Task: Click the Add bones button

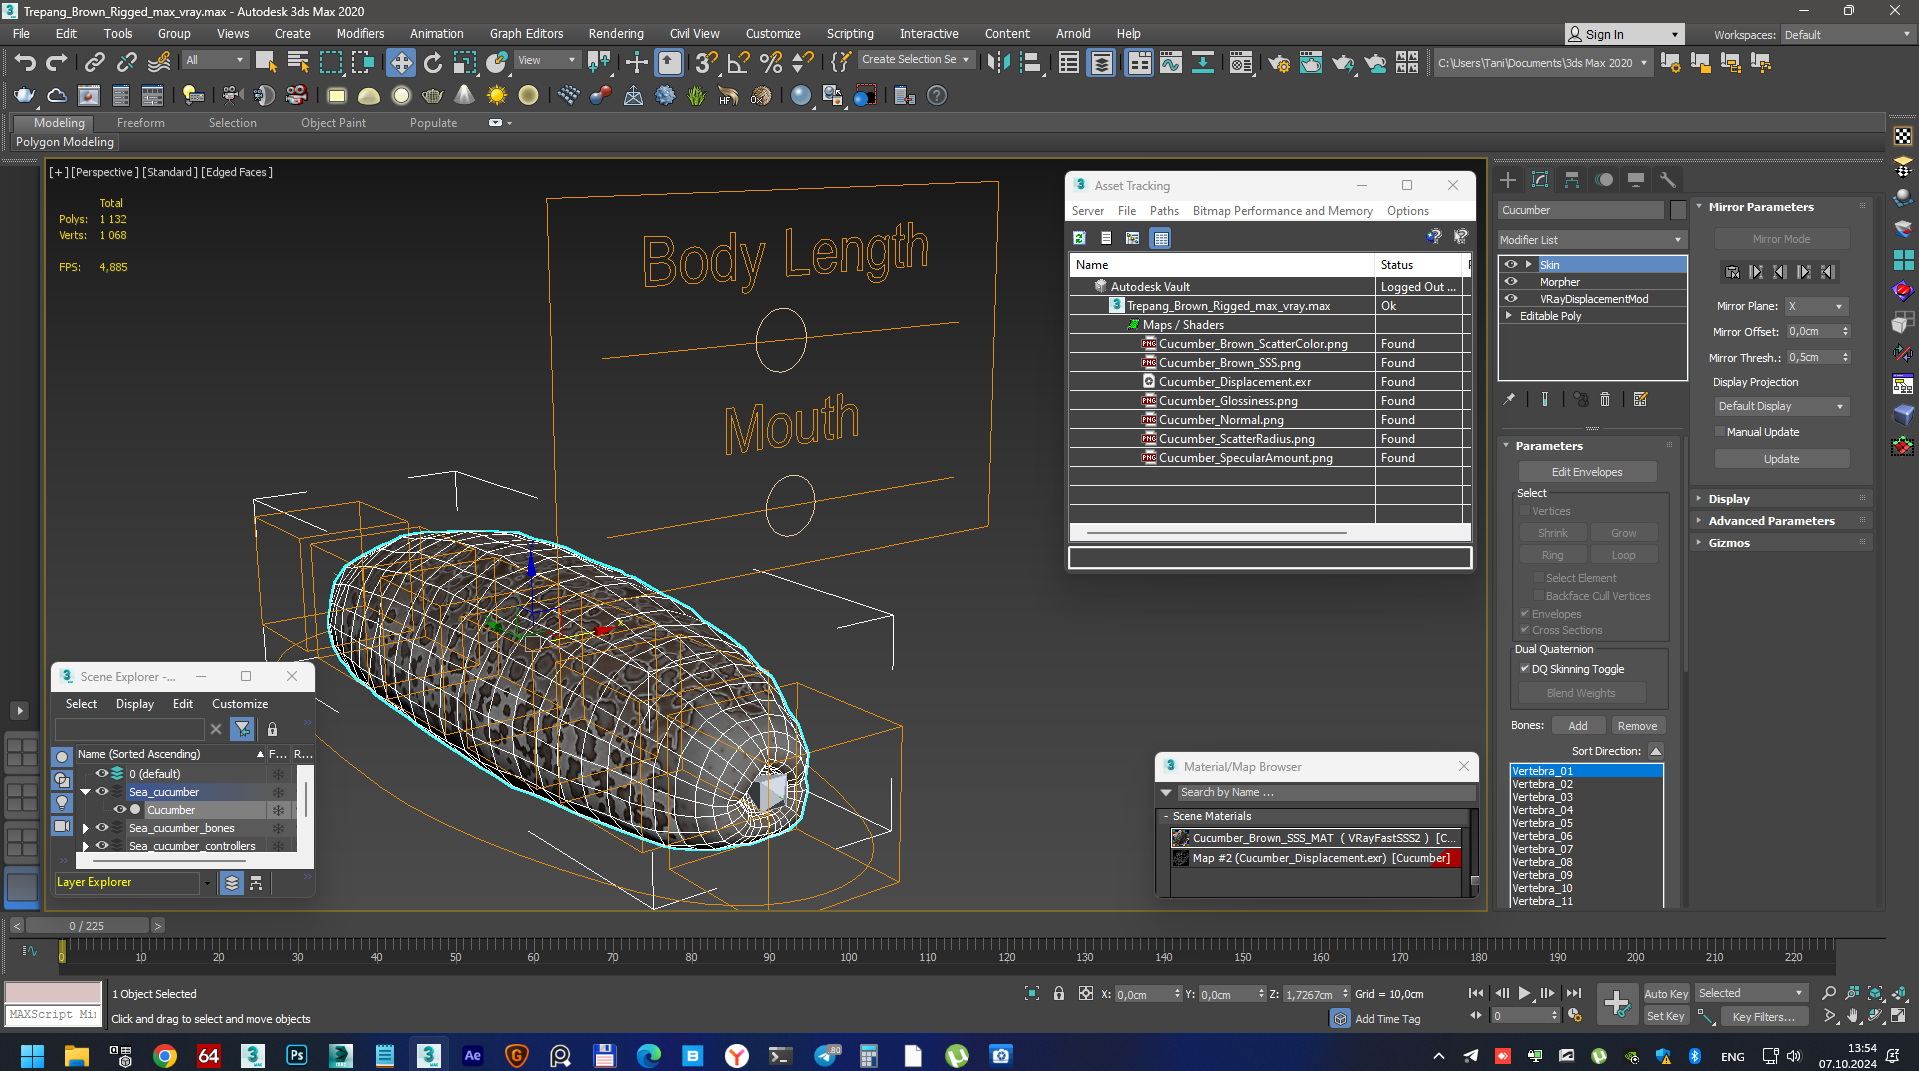Action: (x=1578, y=726)
